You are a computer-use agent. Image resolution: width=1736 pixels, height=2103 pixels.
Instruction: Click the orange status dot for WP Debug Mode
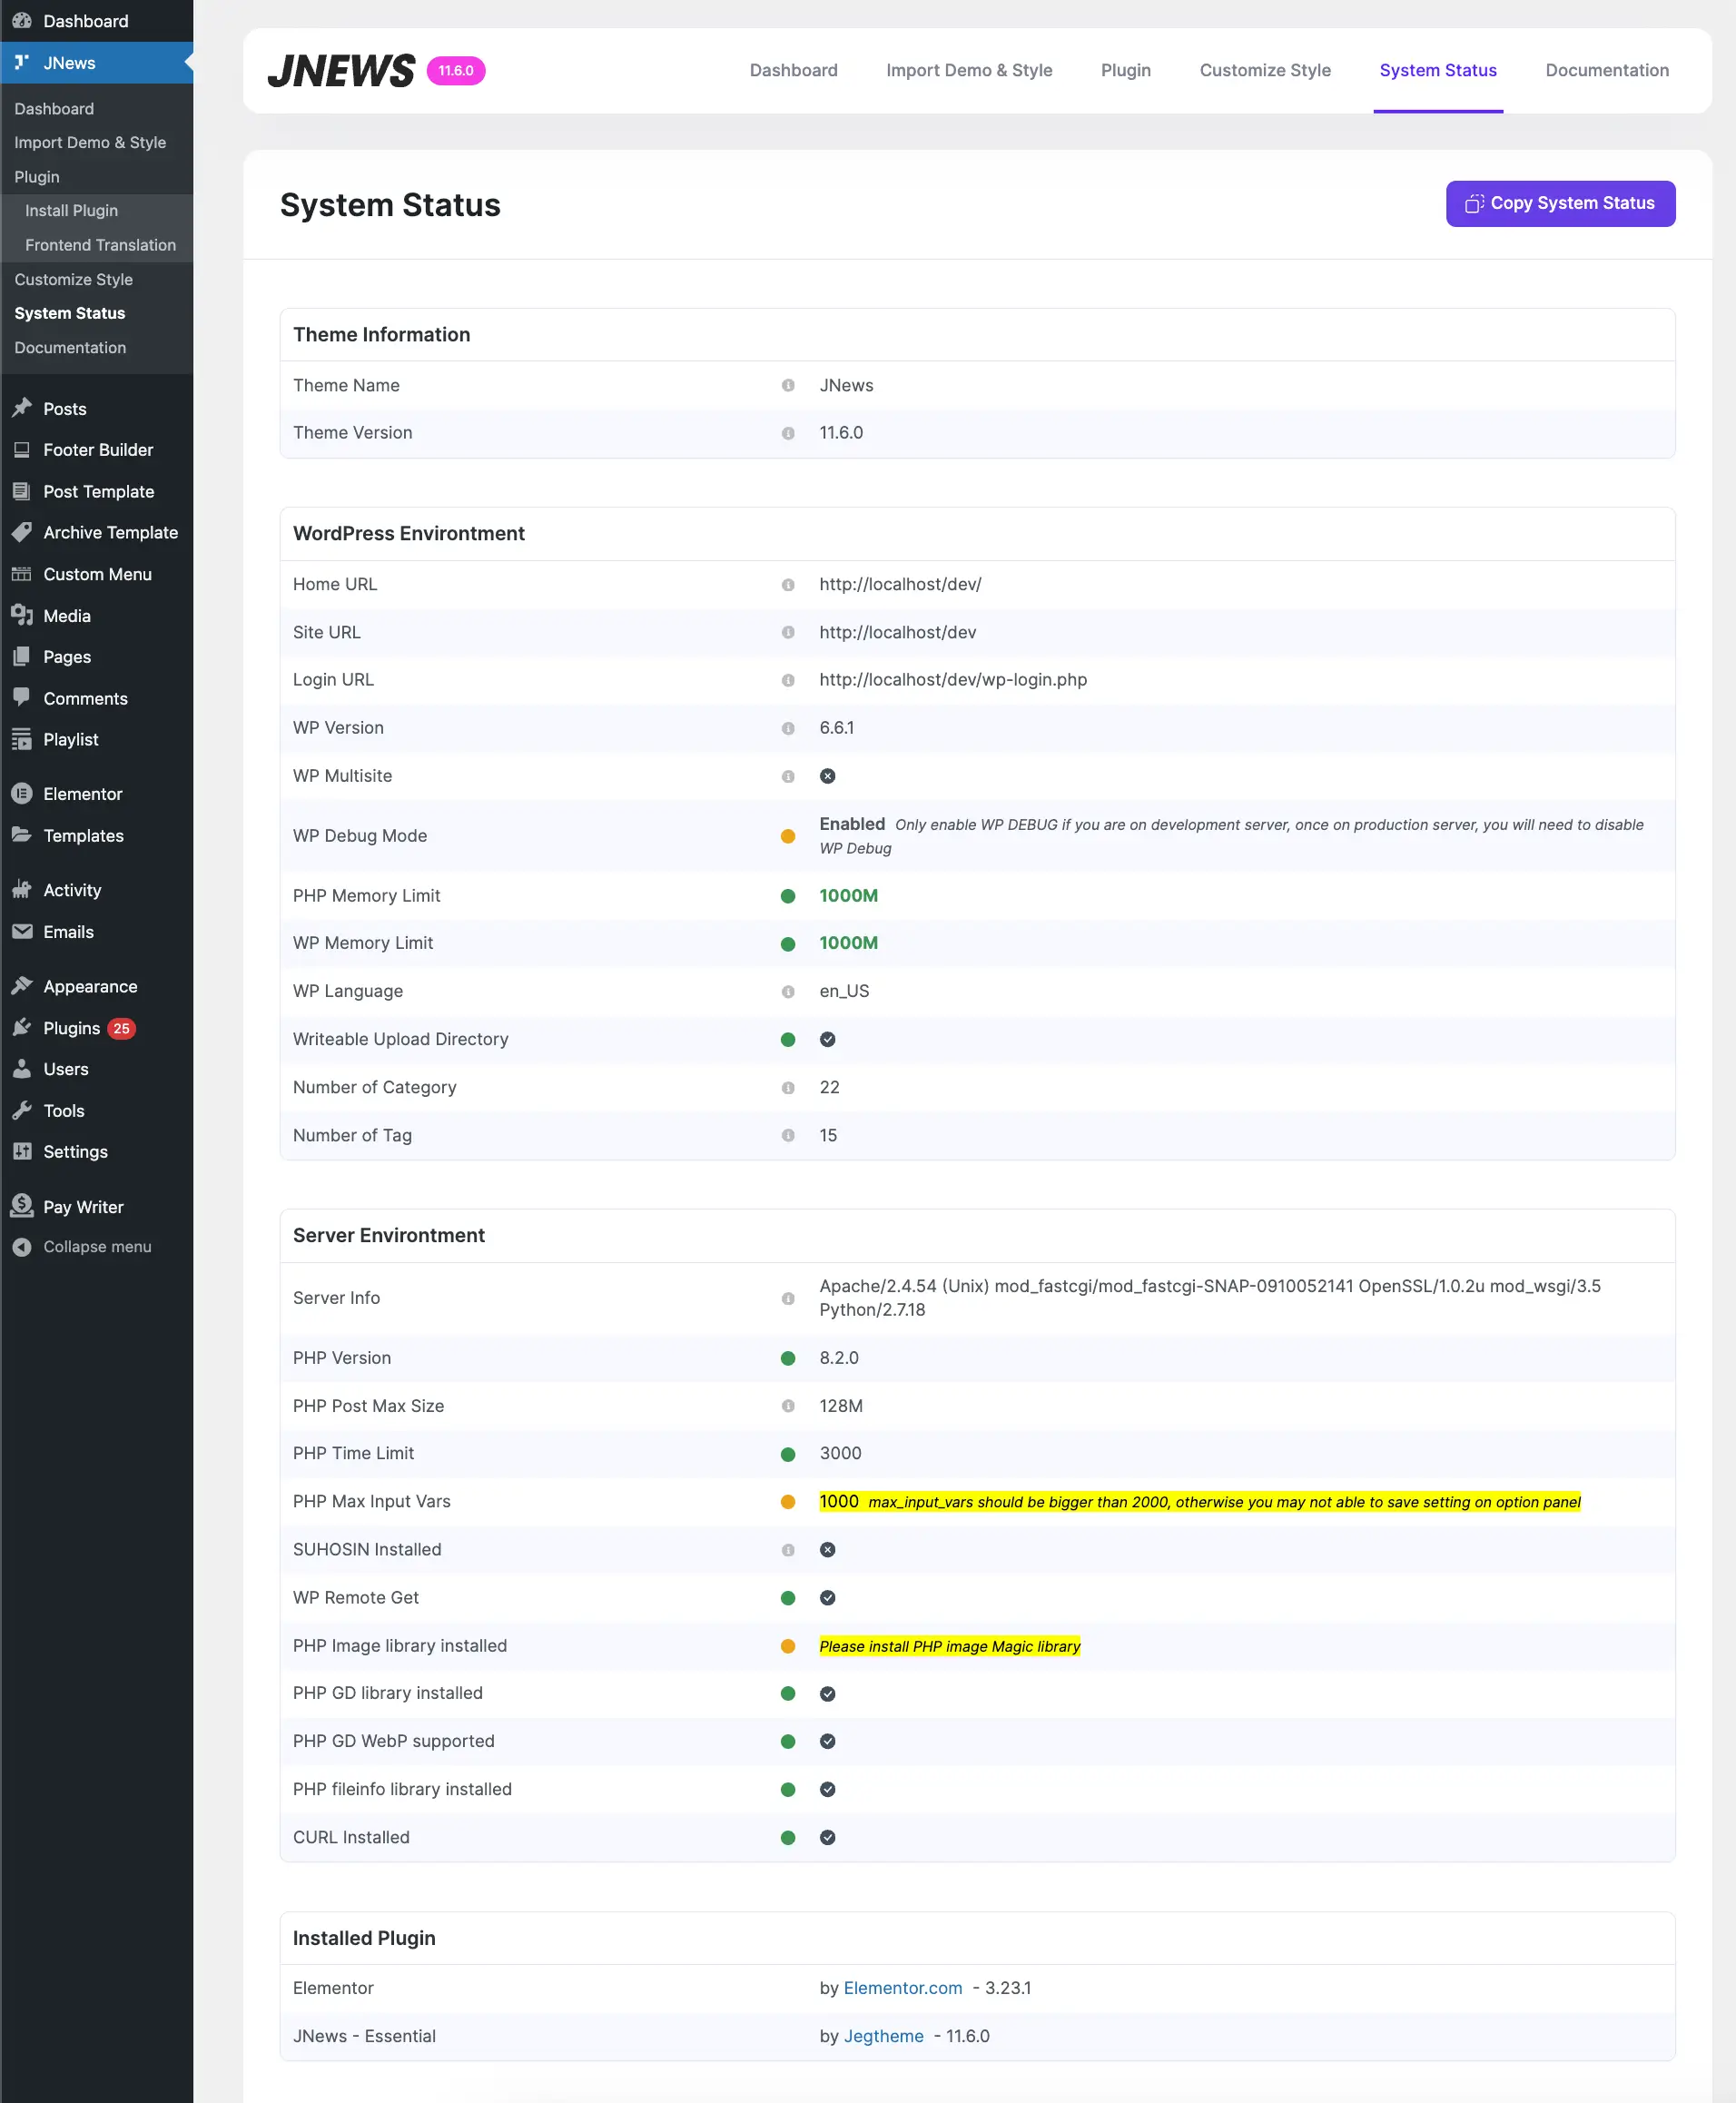point(788,836)
